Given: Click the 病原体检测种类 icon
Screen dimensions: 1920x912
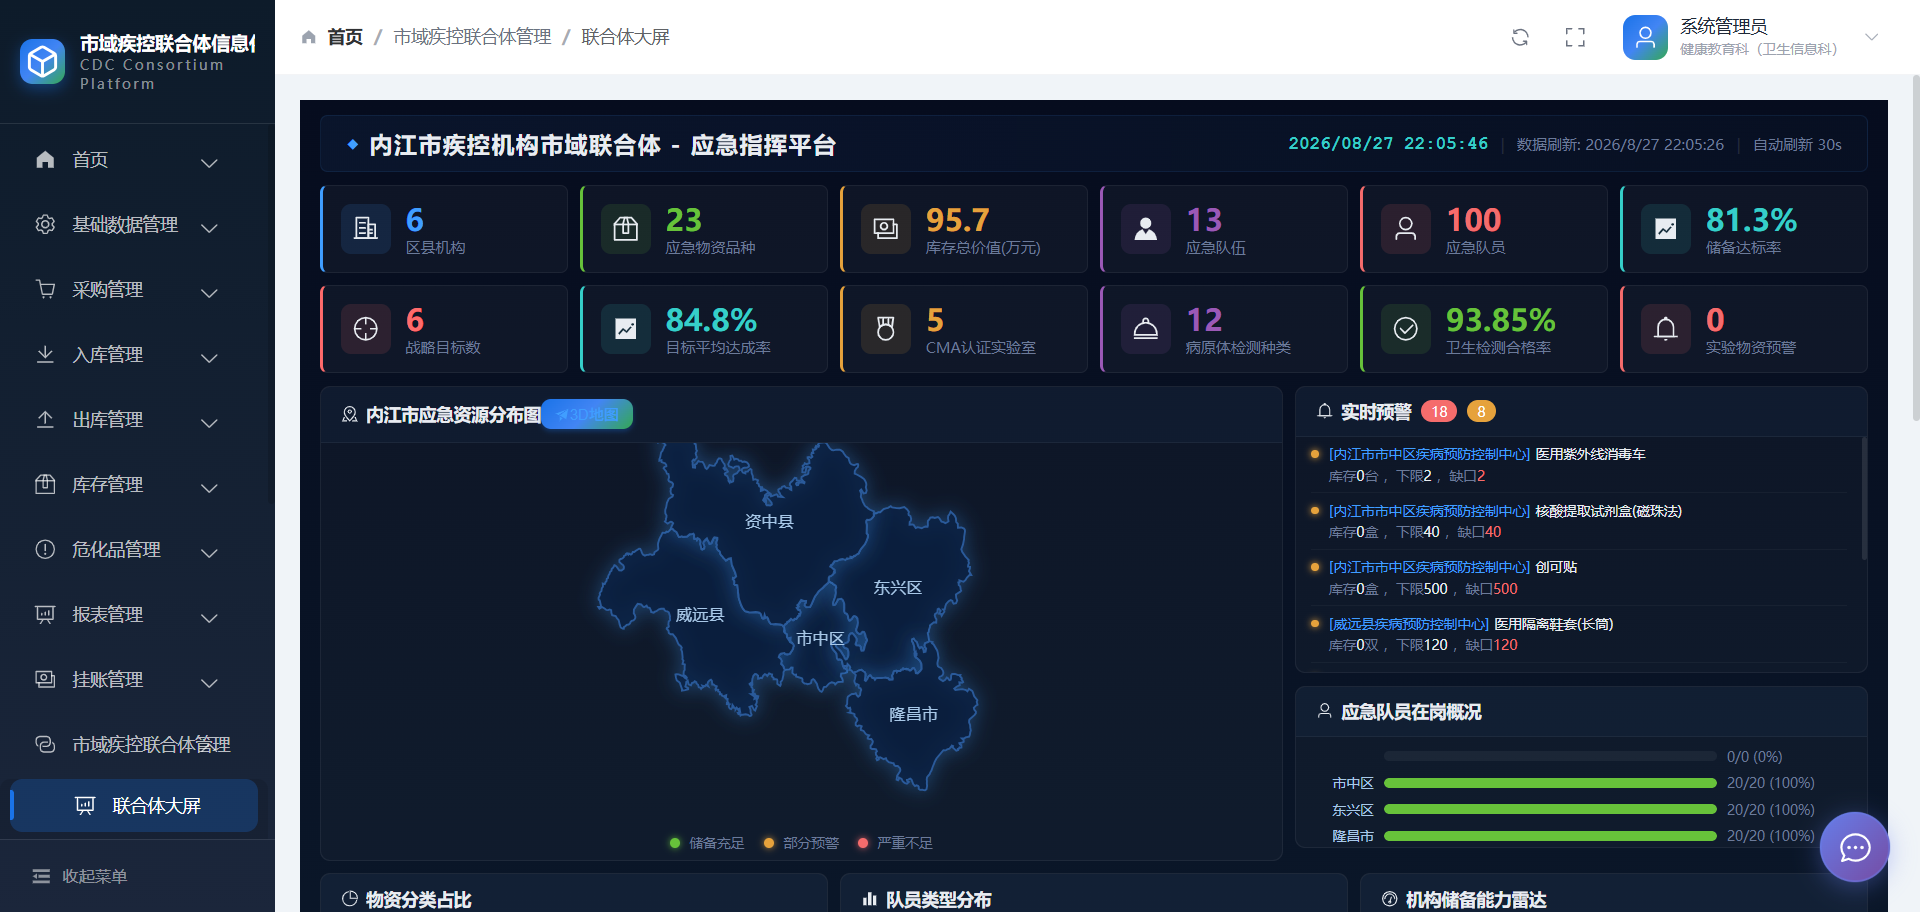Looking at the screenshot, I should [1146, 329].
